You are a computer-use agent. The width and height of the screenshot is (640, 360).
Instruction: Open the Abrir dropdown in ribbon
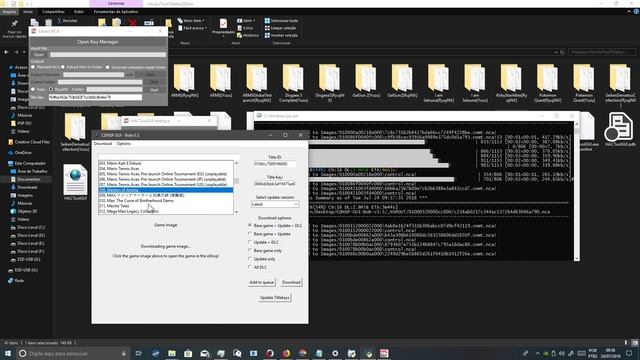tap(247, 20)
